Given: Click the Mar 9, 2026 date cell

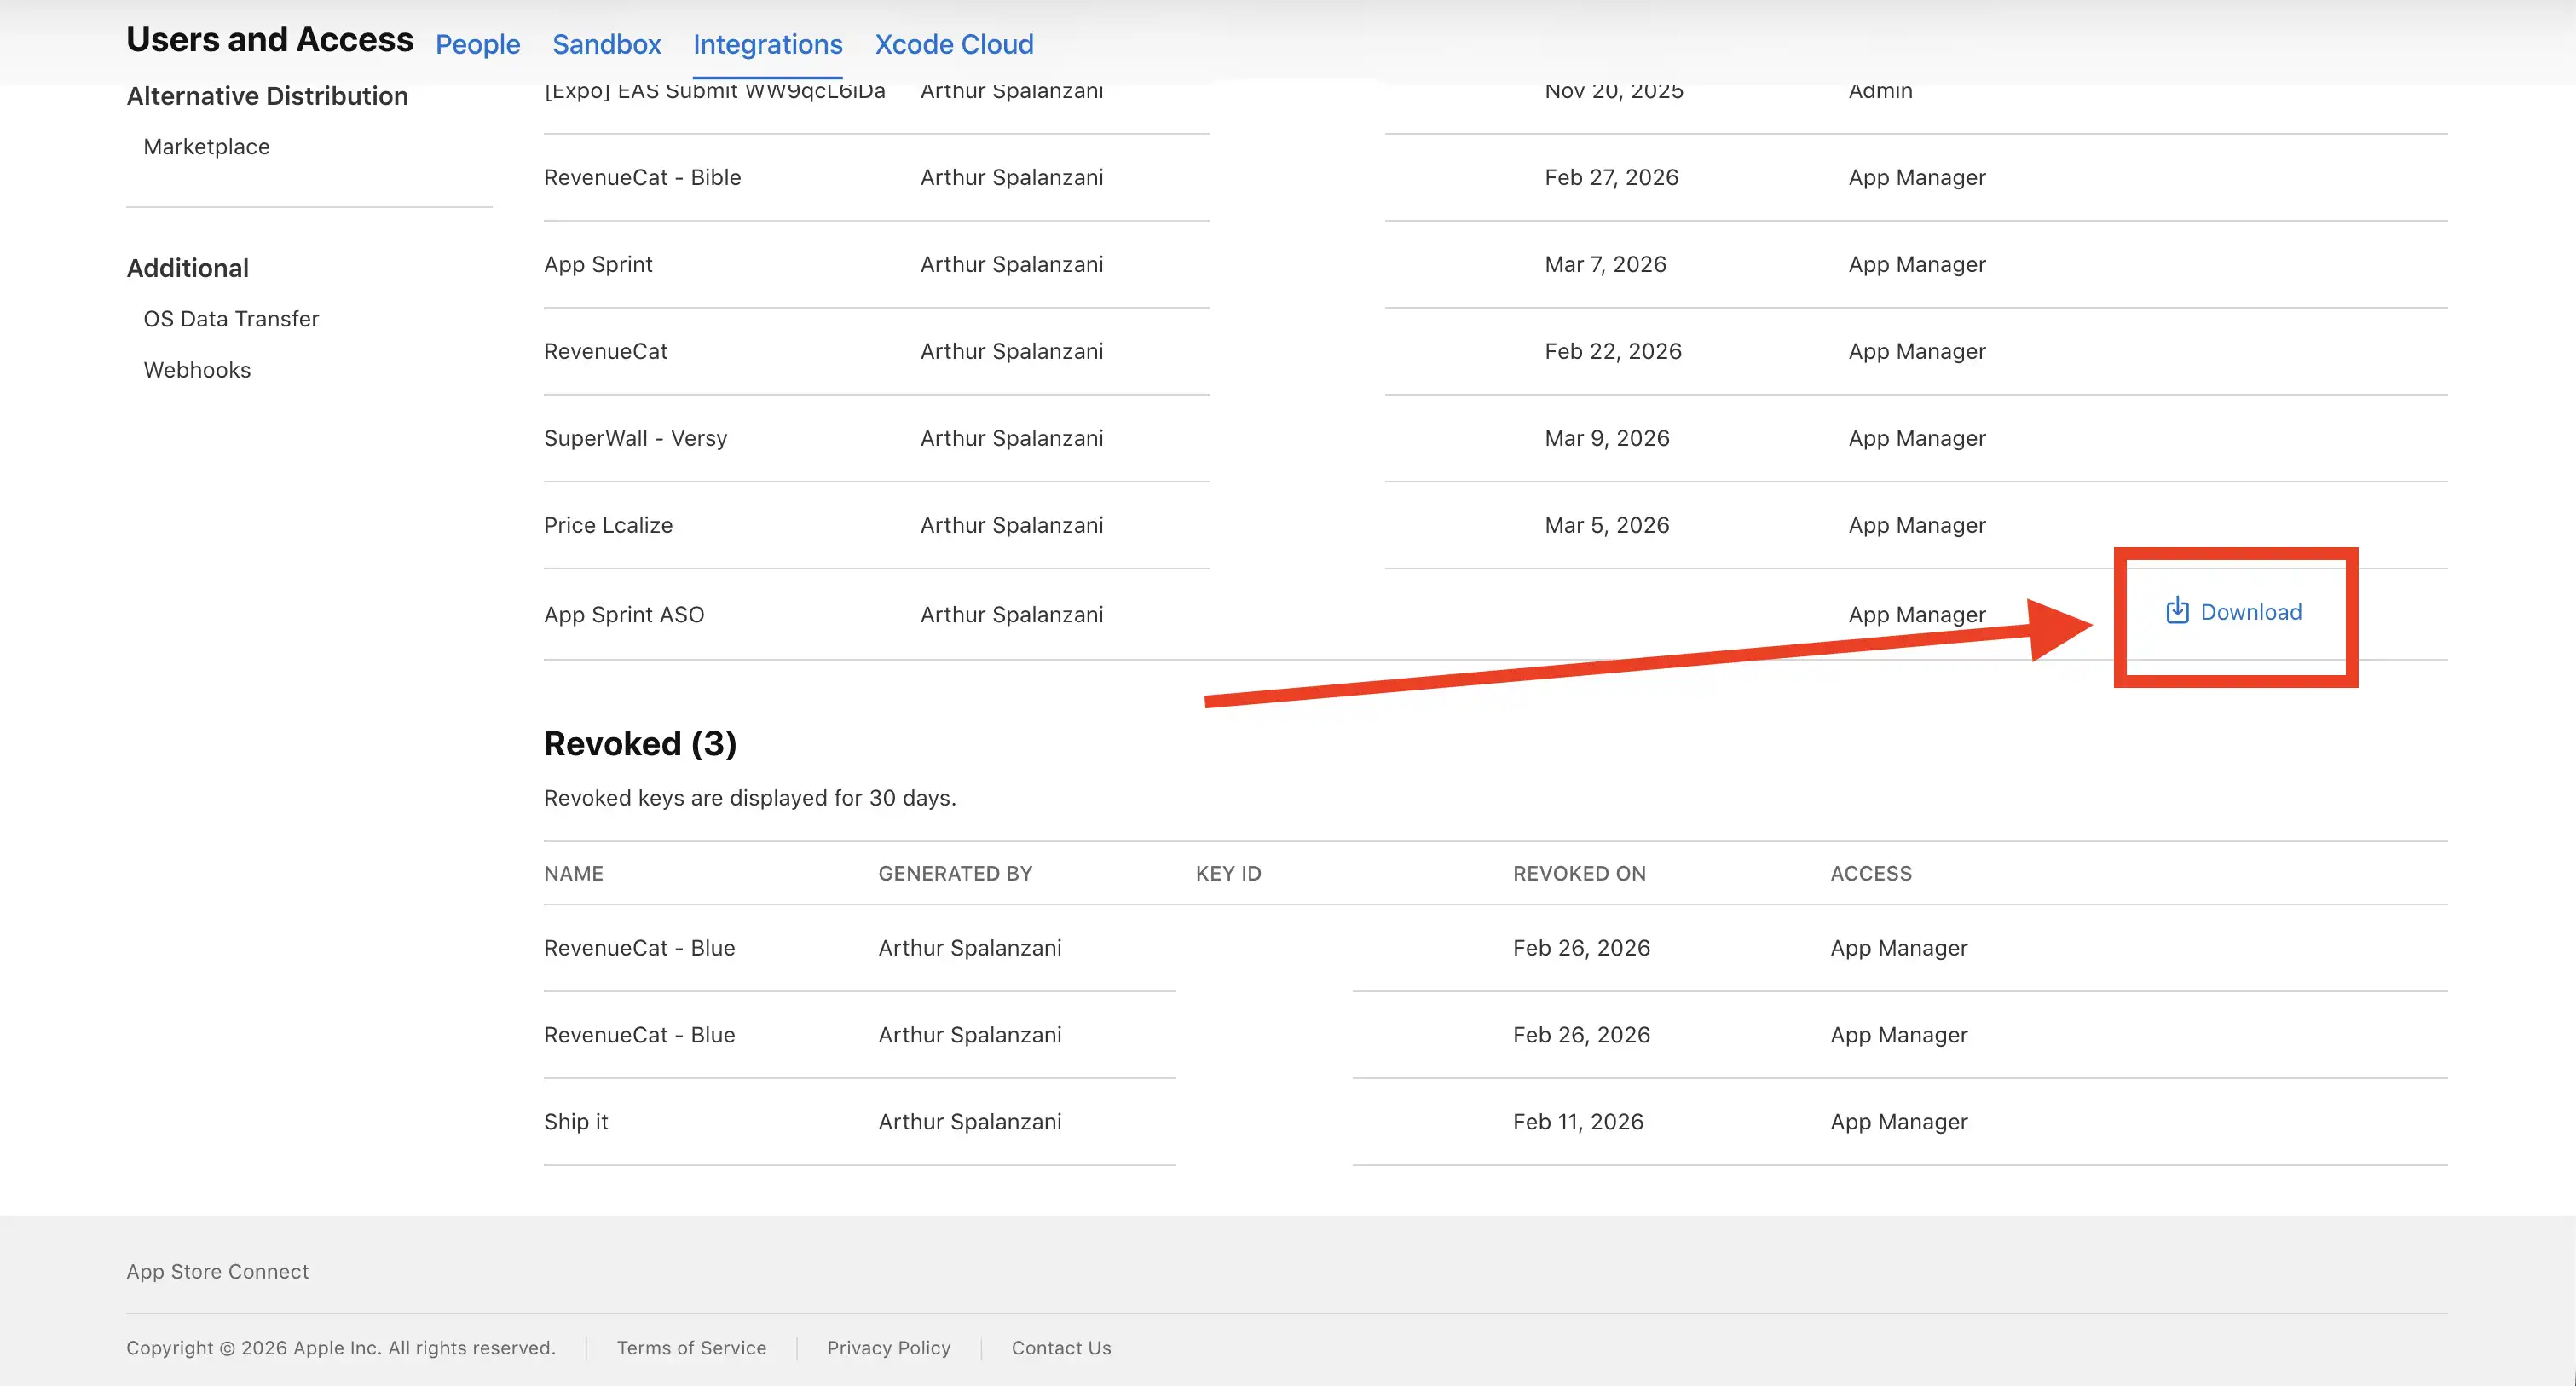Looking at the screenshot, I should (x=1607, y=438).
